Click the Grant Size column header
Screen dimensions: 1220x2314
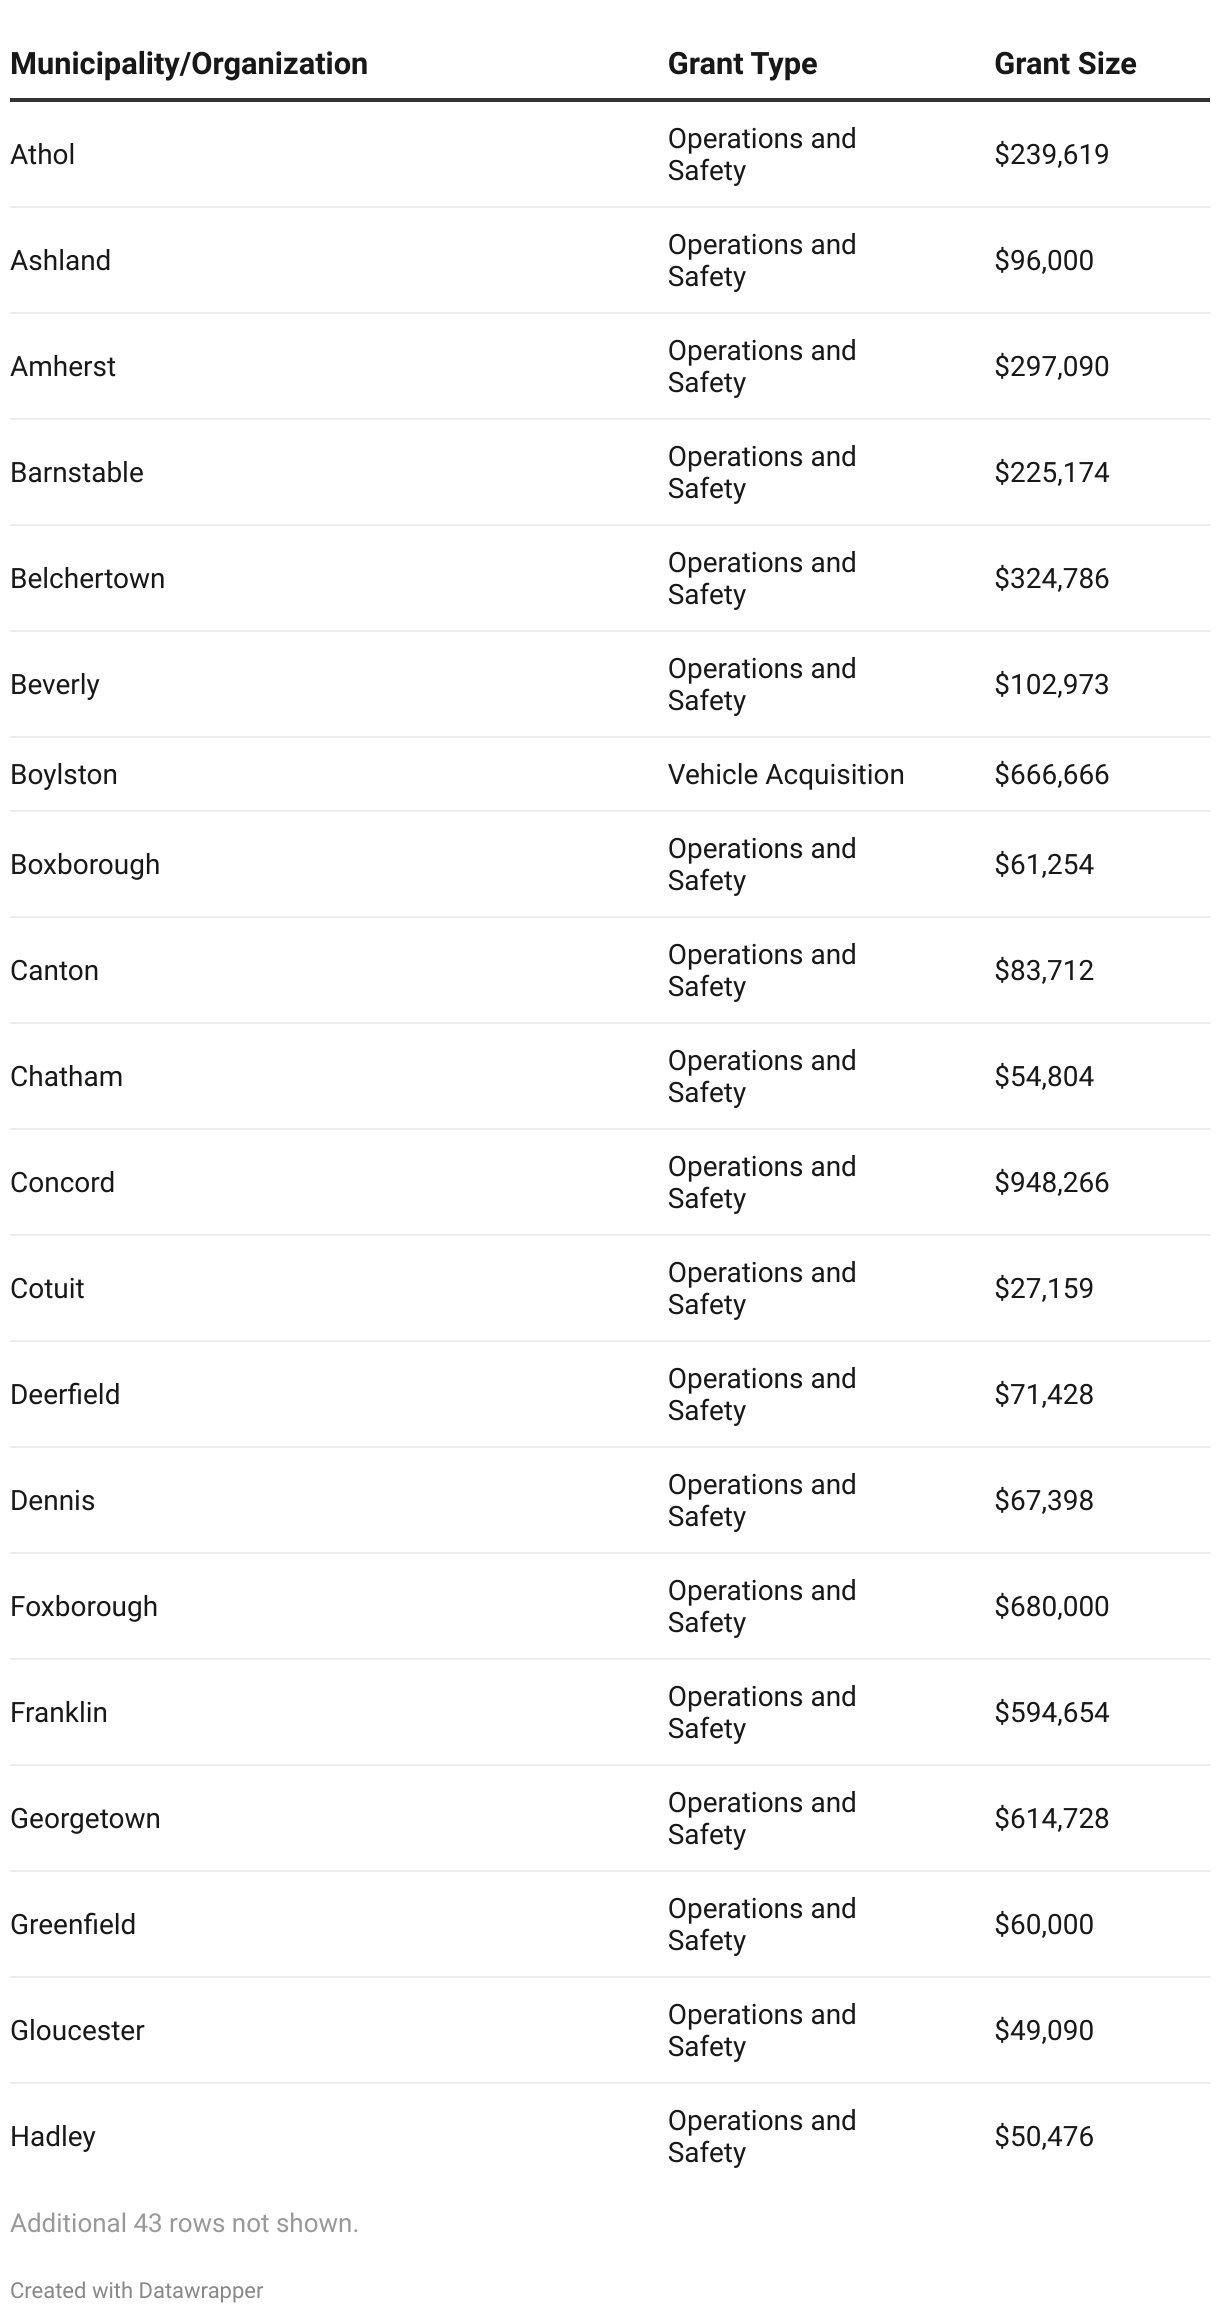pyautogui.click(x=1064, y=64)
